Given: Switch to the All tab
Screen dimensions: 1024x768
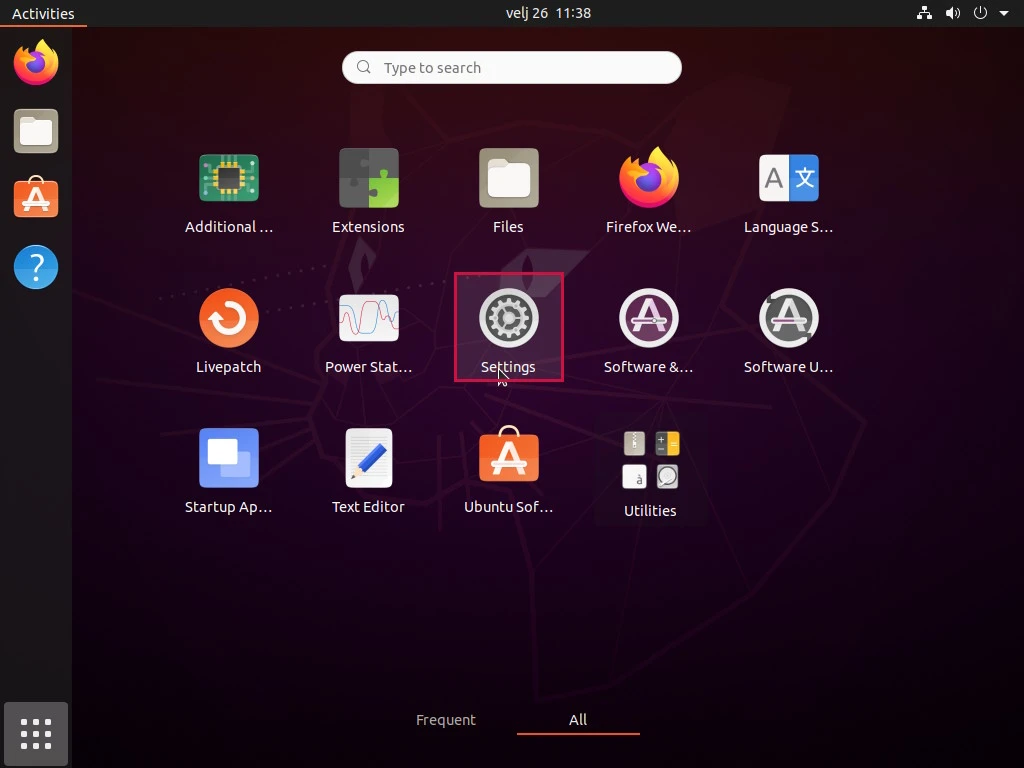Looking at the screenshot, I should click(x=578, y=720).
